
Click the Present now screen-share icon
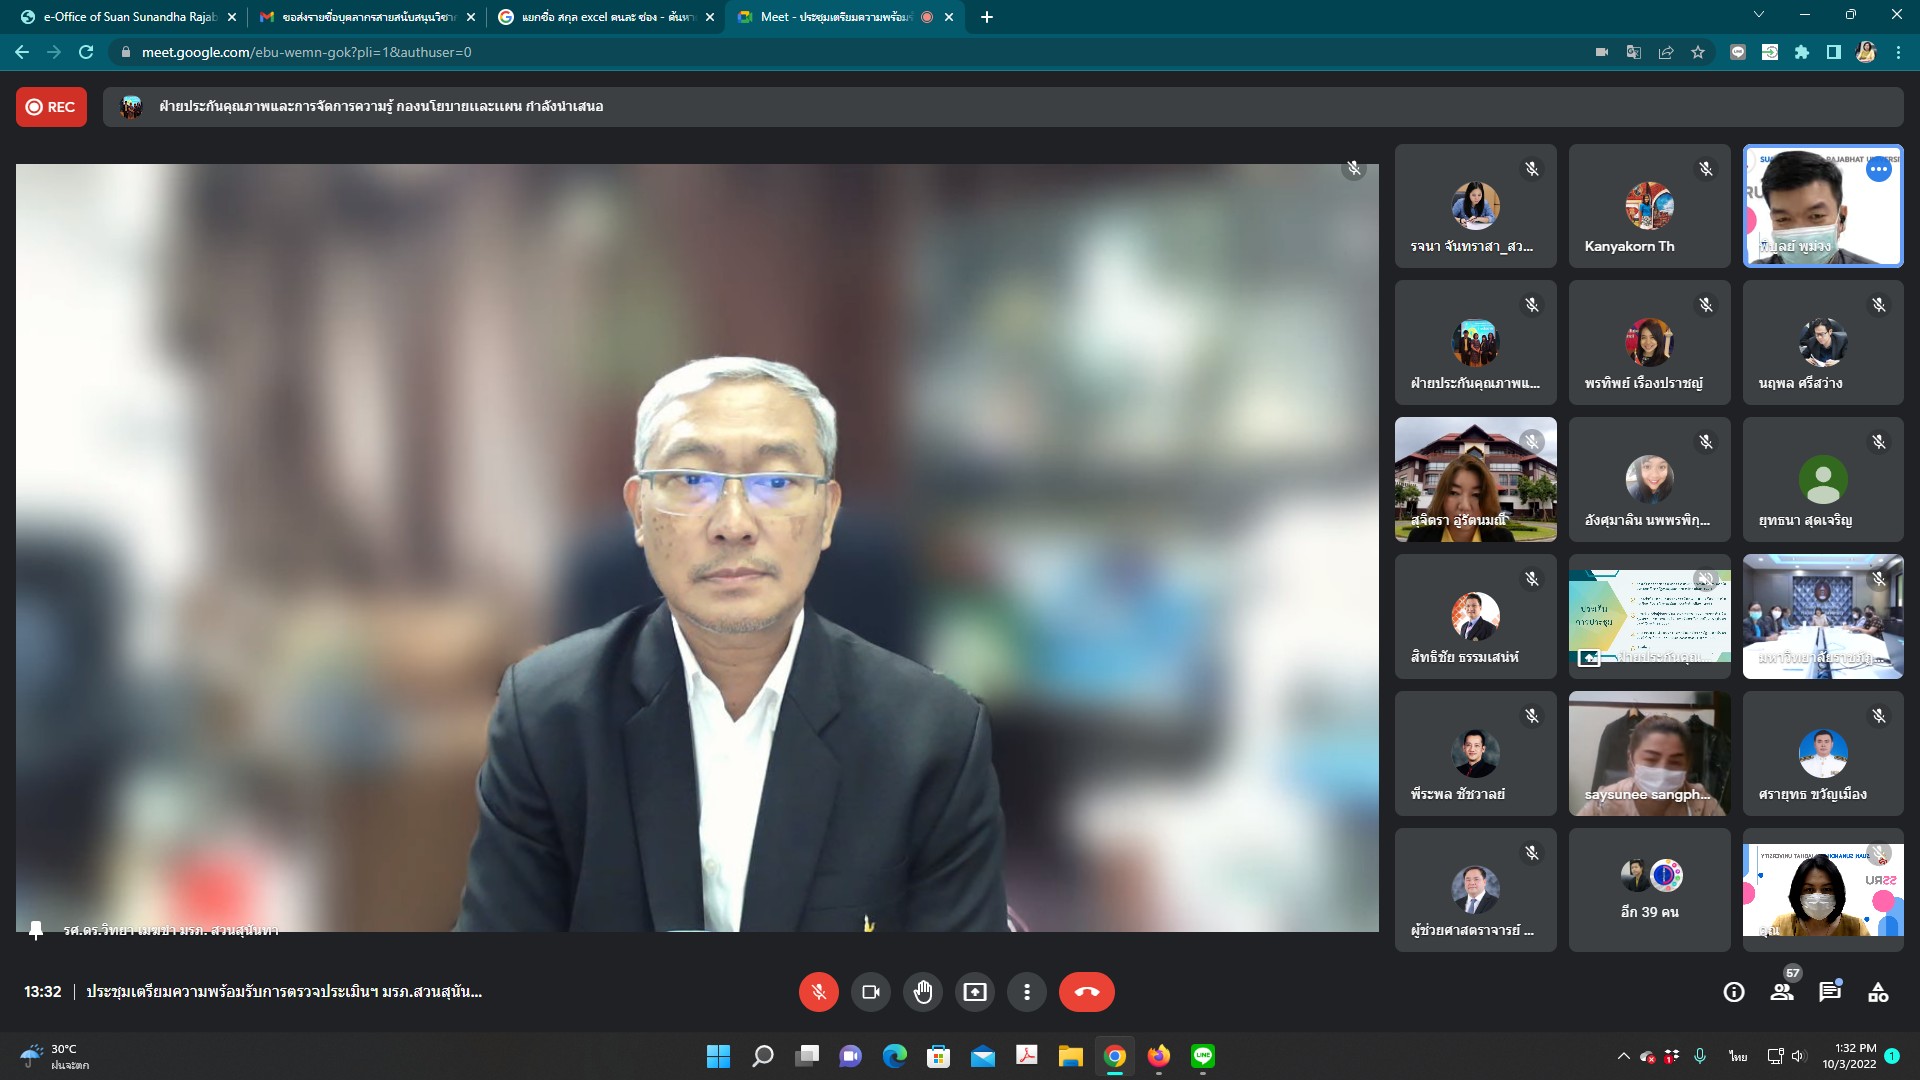[x=974, y=992]
